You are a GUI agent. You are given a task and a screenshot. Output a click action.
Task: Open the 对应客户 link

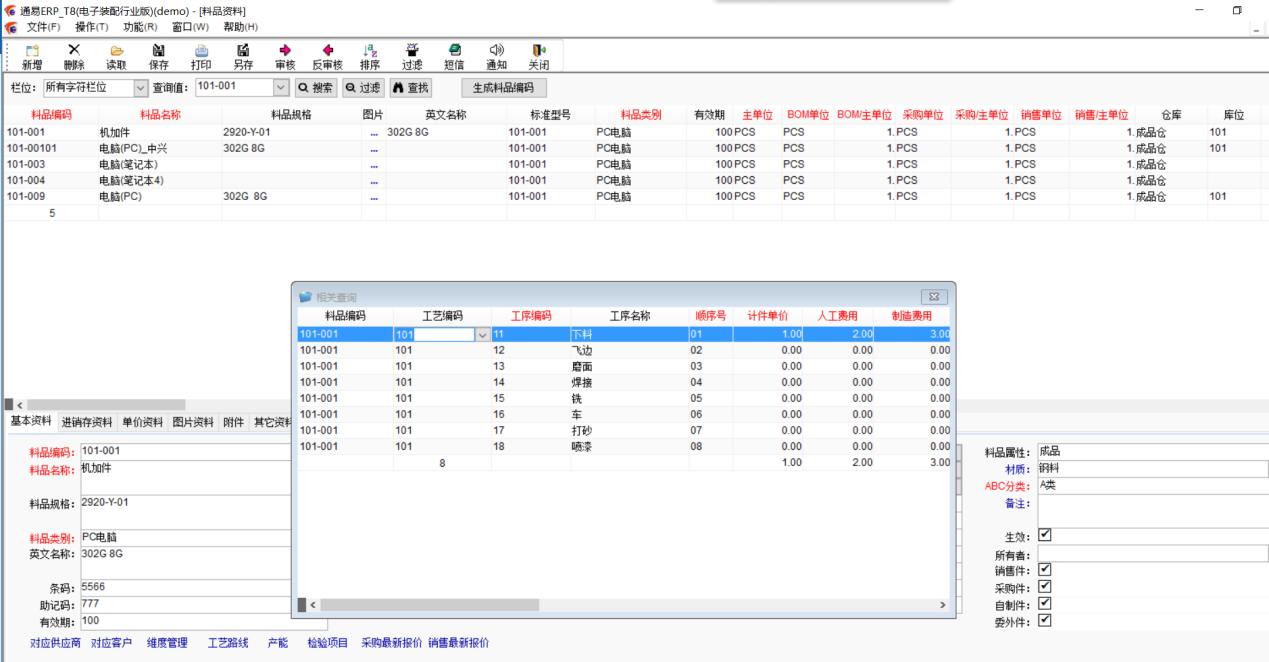pos(111,642)
